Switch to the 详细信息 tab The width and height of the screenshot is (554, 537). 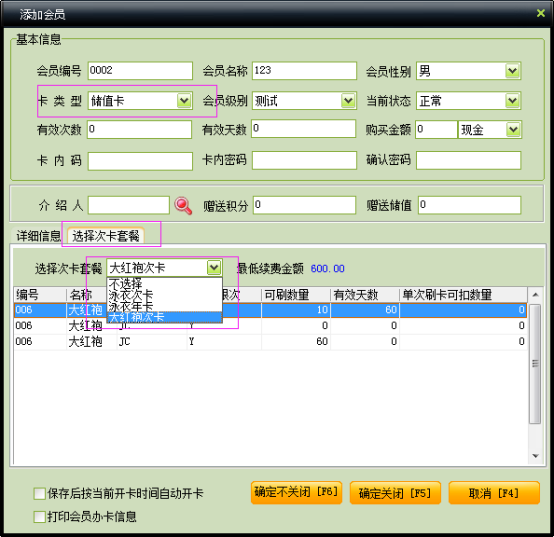(x=38, y=236)
